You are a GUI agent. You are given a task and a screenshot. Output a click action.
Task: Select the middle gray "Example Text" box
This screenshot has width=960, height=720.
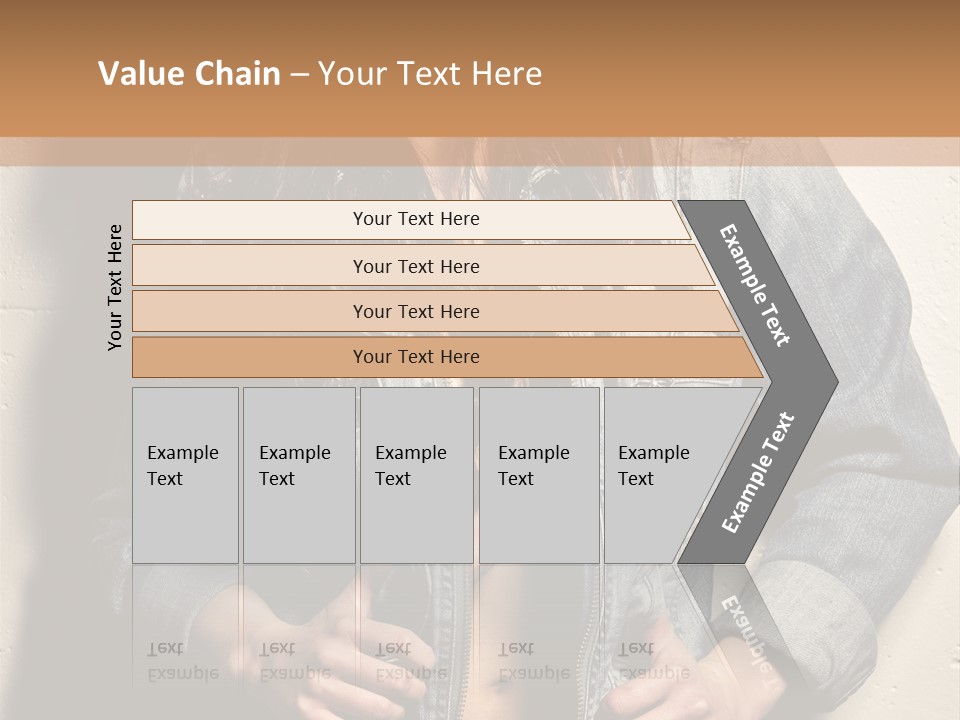pos(416,475)
